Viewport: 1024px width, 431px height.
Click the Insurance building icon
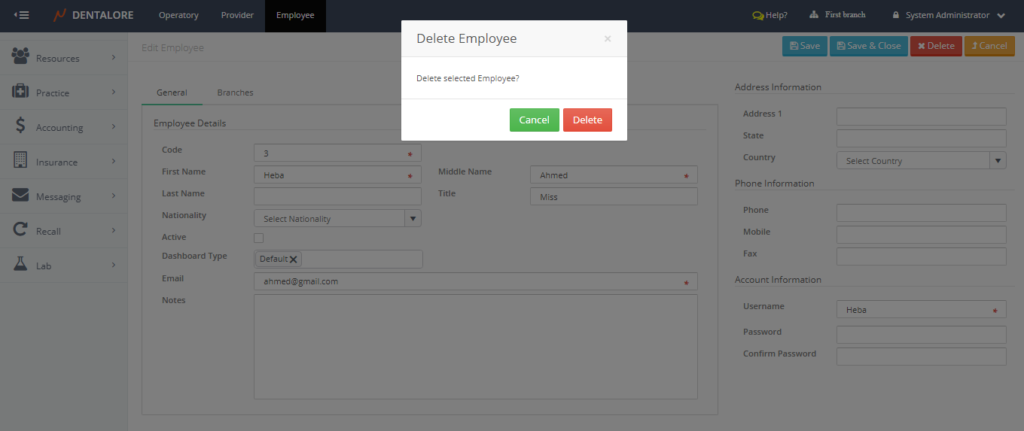20,161
